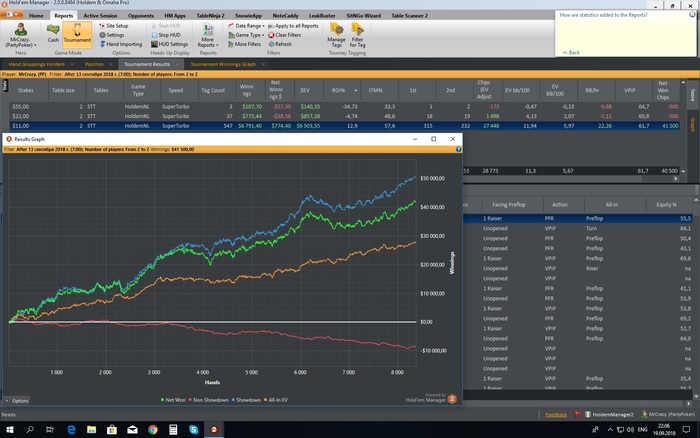
Task: Toggle the Non Showdown legend series
Action: click(x=208, y=400)
